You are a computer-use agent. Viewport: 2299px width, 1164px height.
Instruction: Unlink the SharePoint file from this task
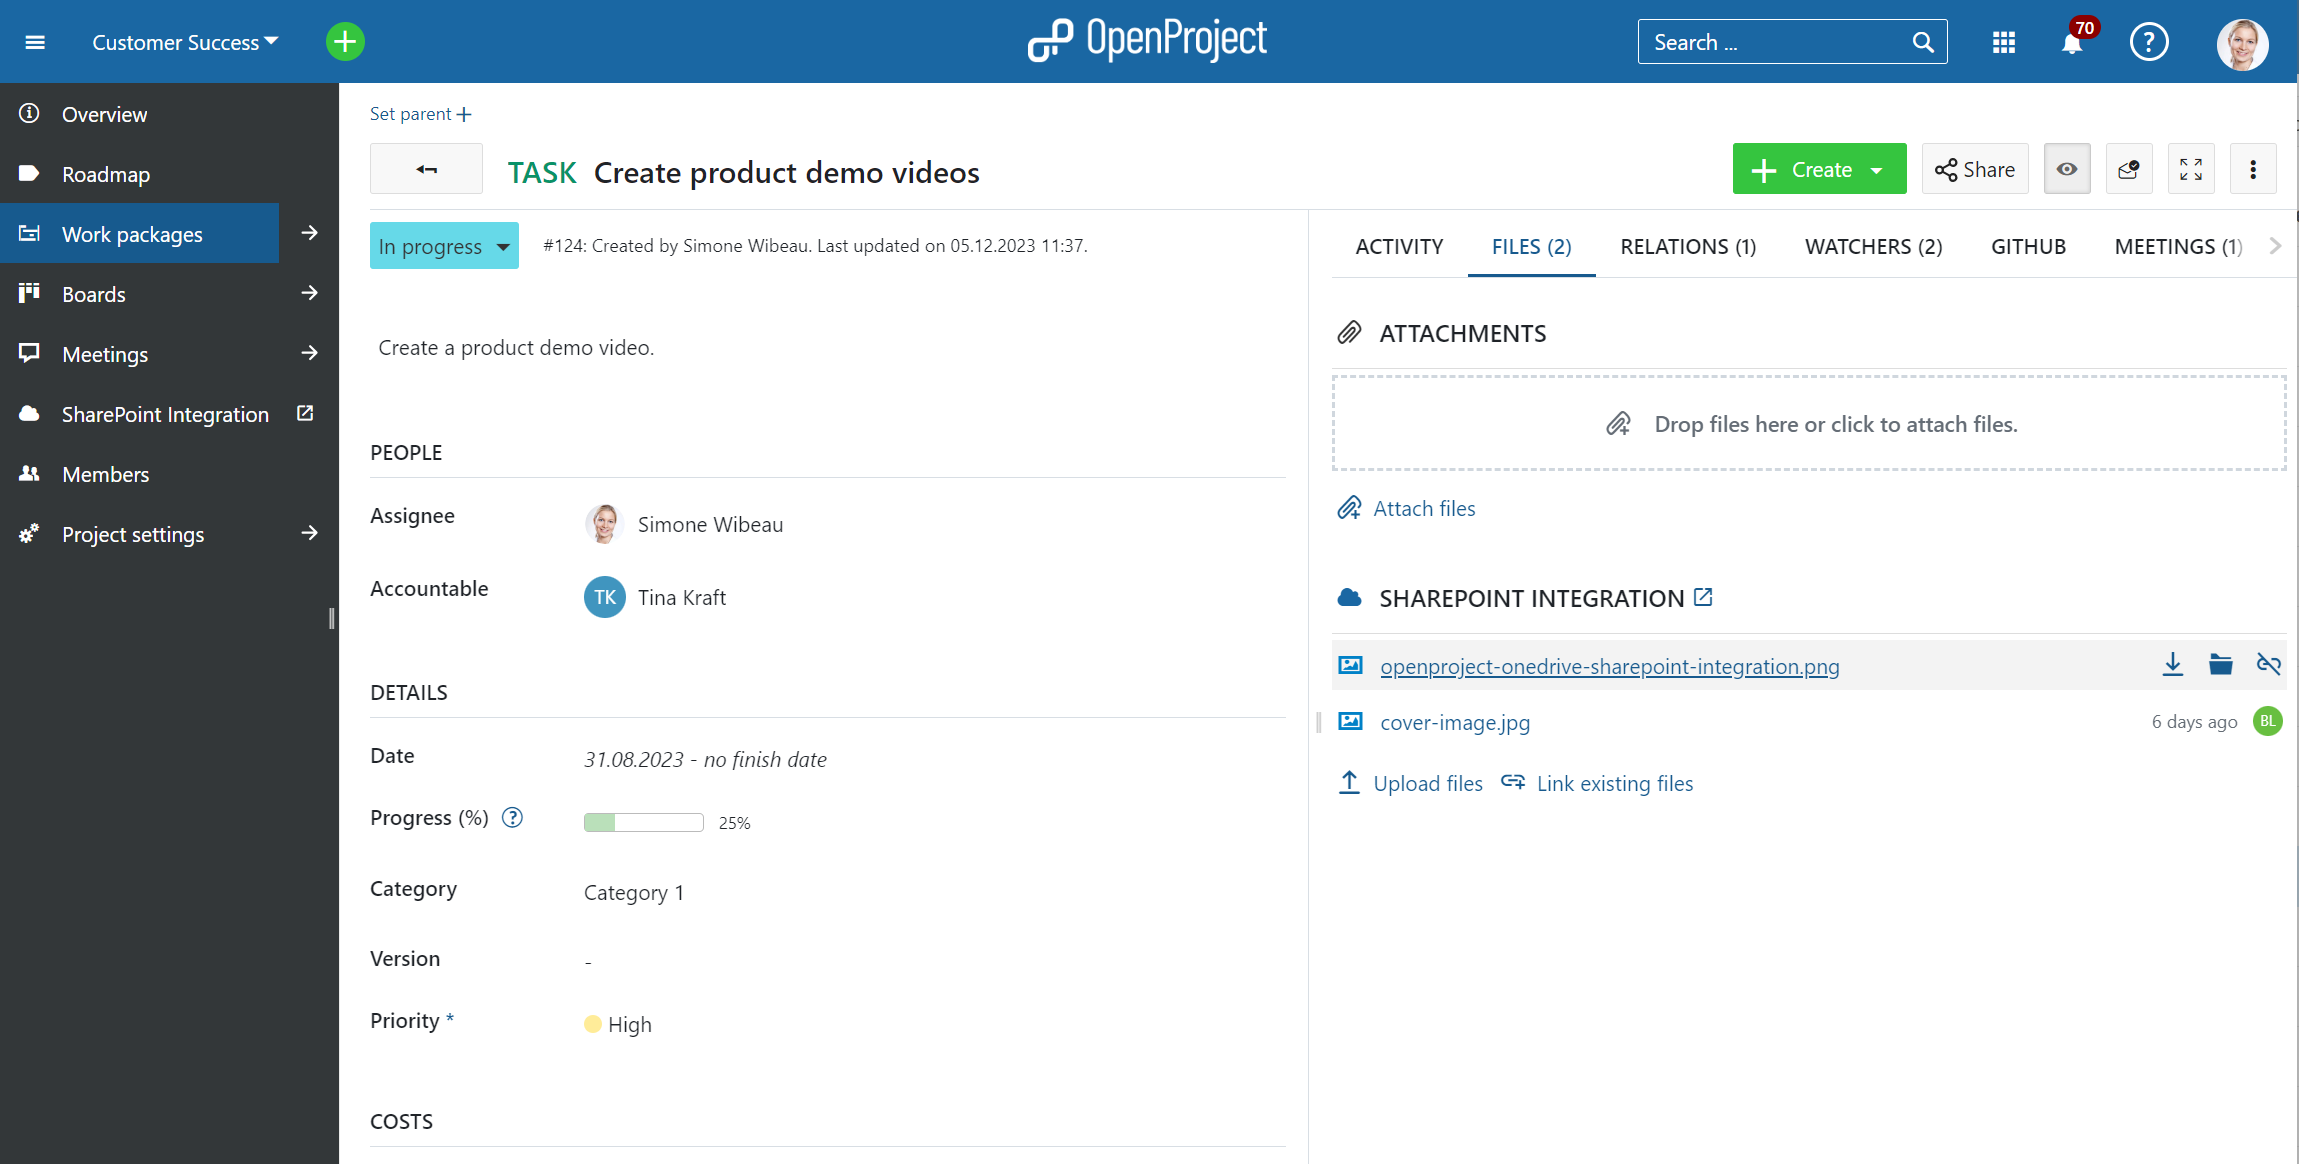pyautogui.click(x=2268, y=664)
